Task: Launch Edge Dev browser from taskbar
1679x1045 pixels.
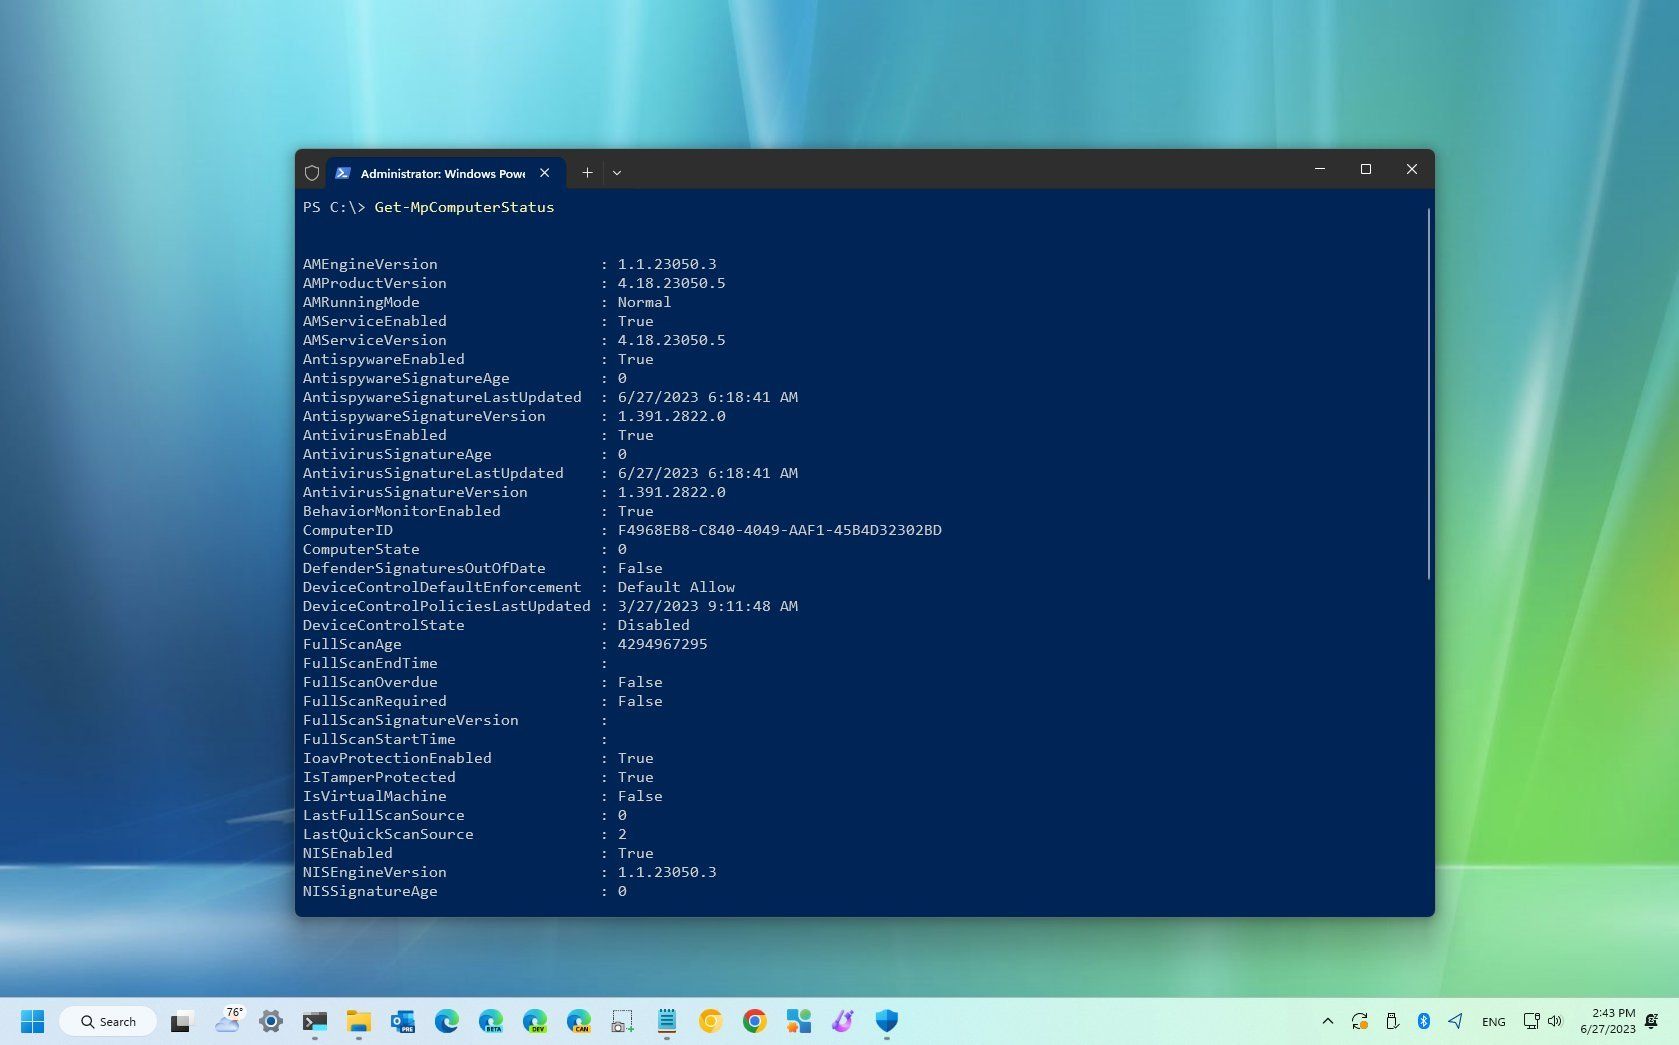Action: [x=536, y=1021]
